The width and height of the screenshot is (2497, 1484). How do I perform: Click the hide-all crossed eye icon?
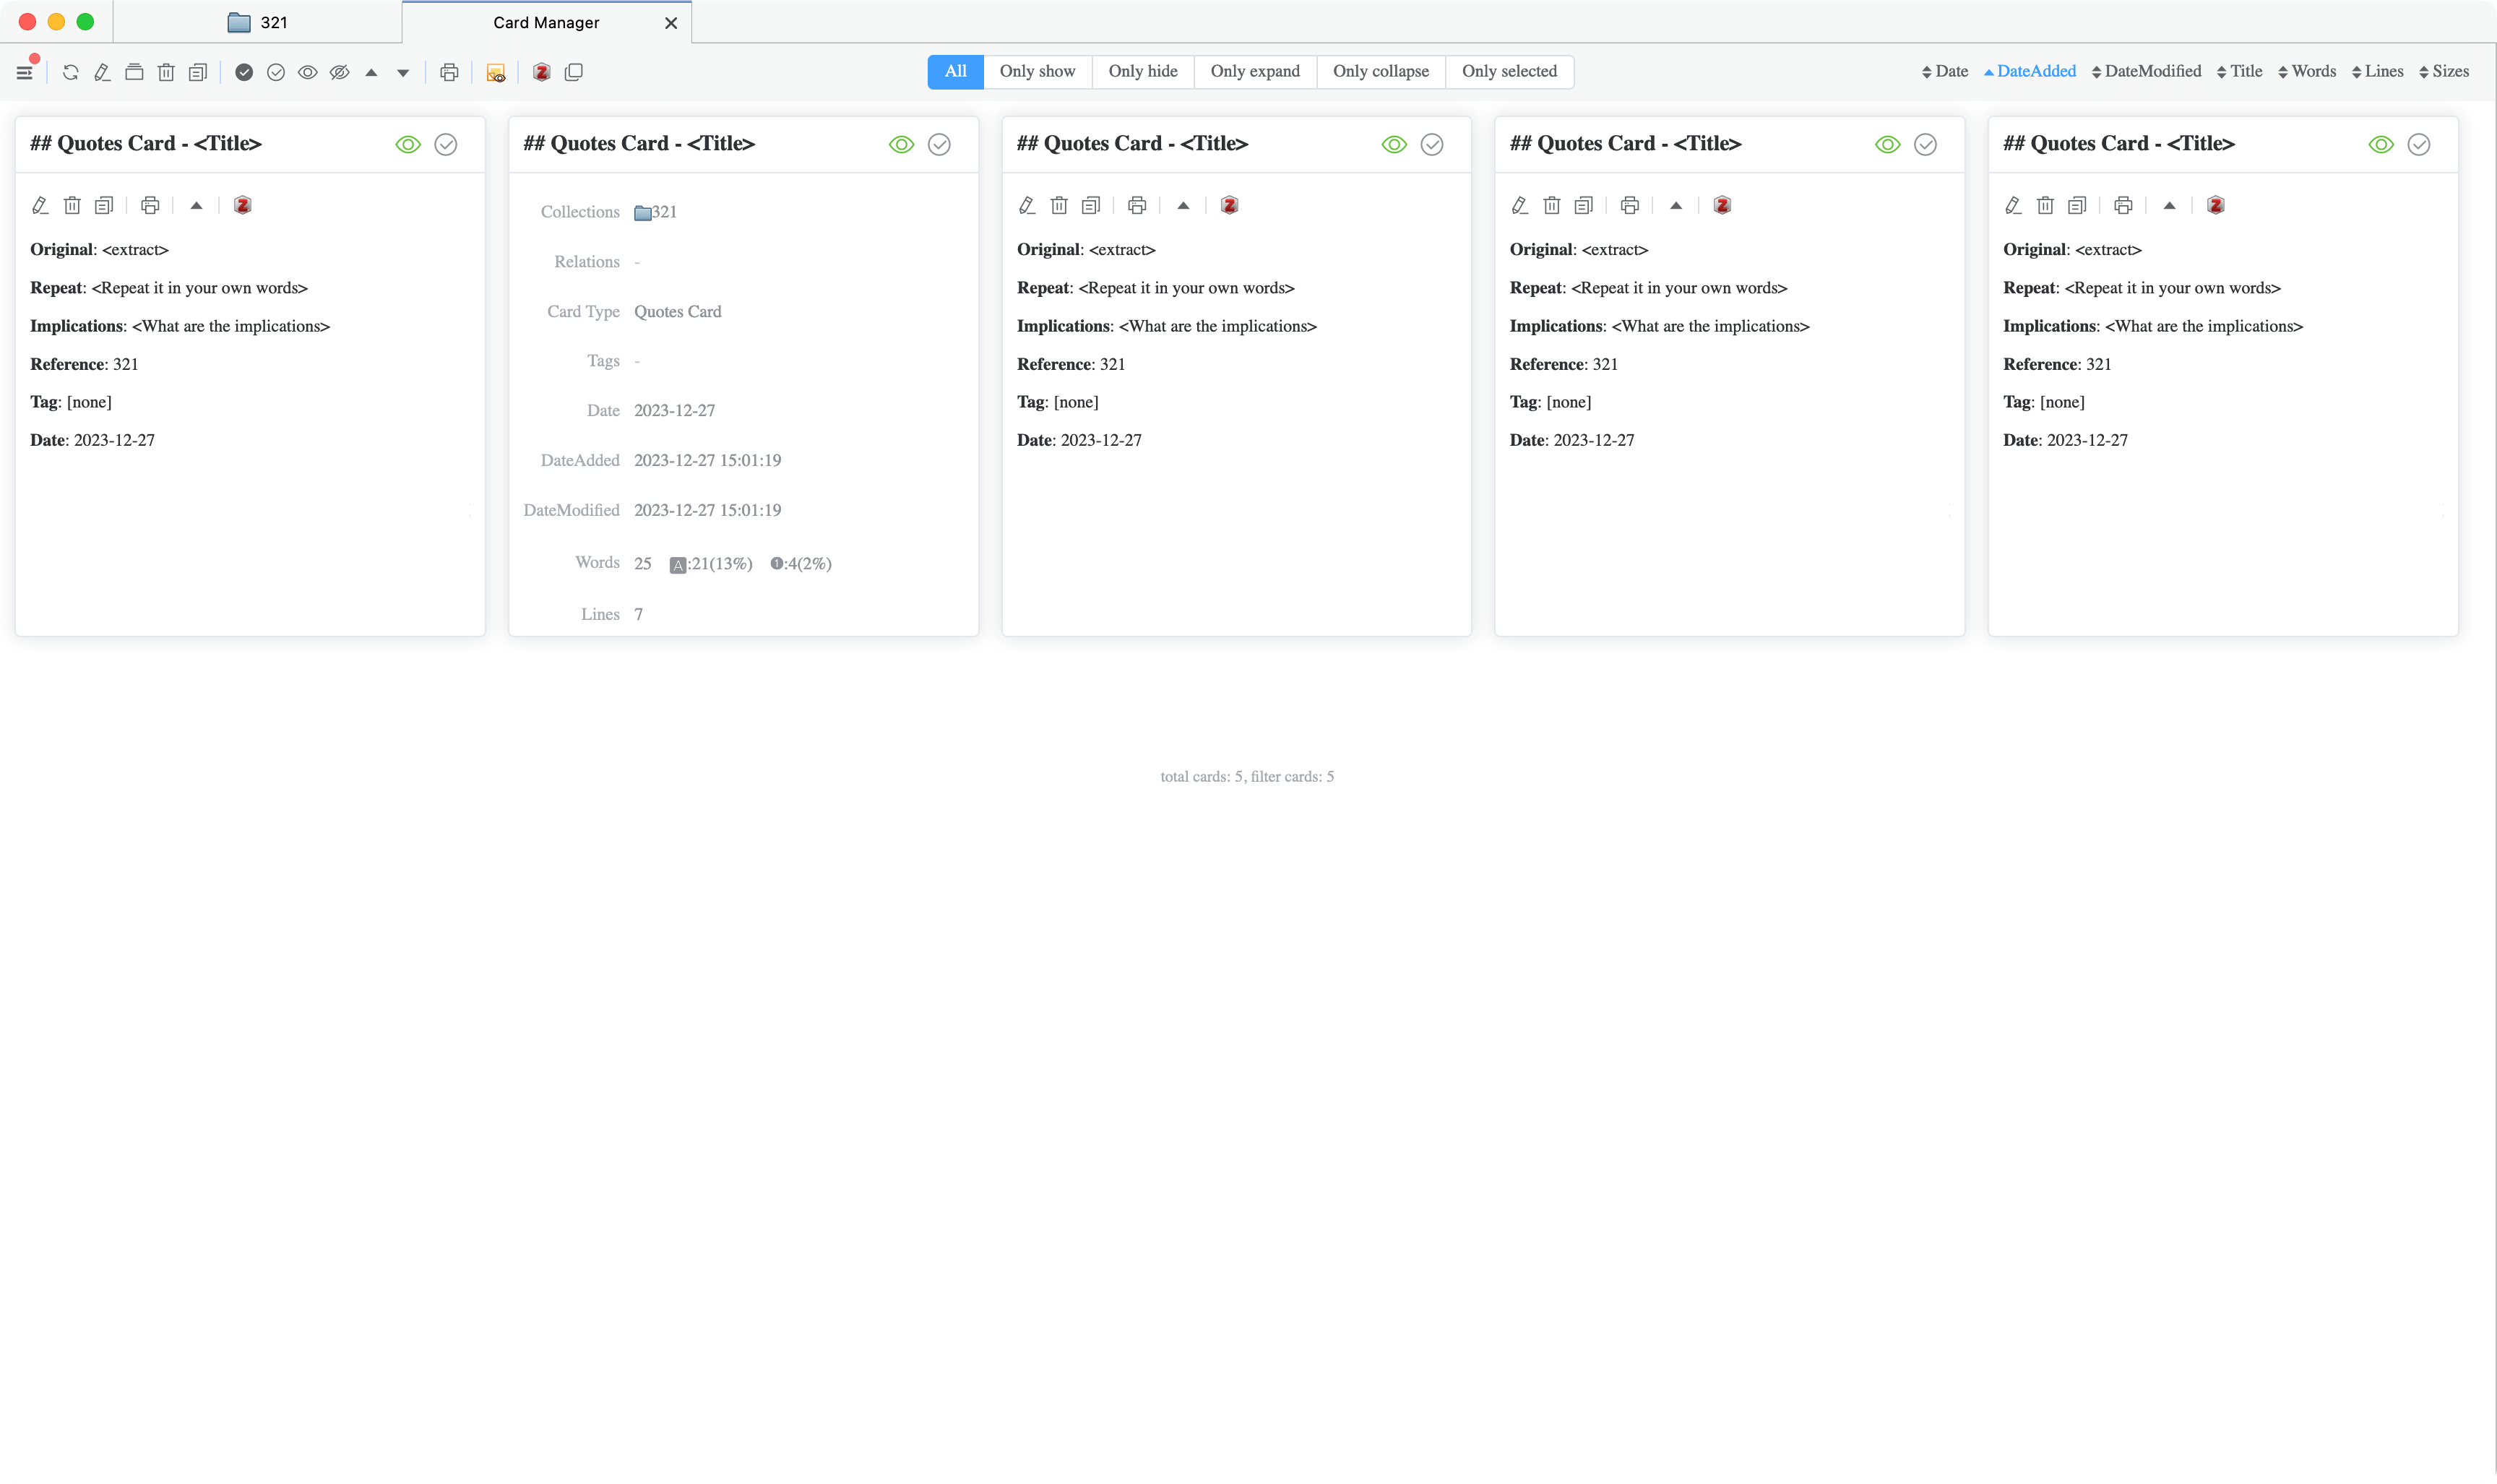340,72
